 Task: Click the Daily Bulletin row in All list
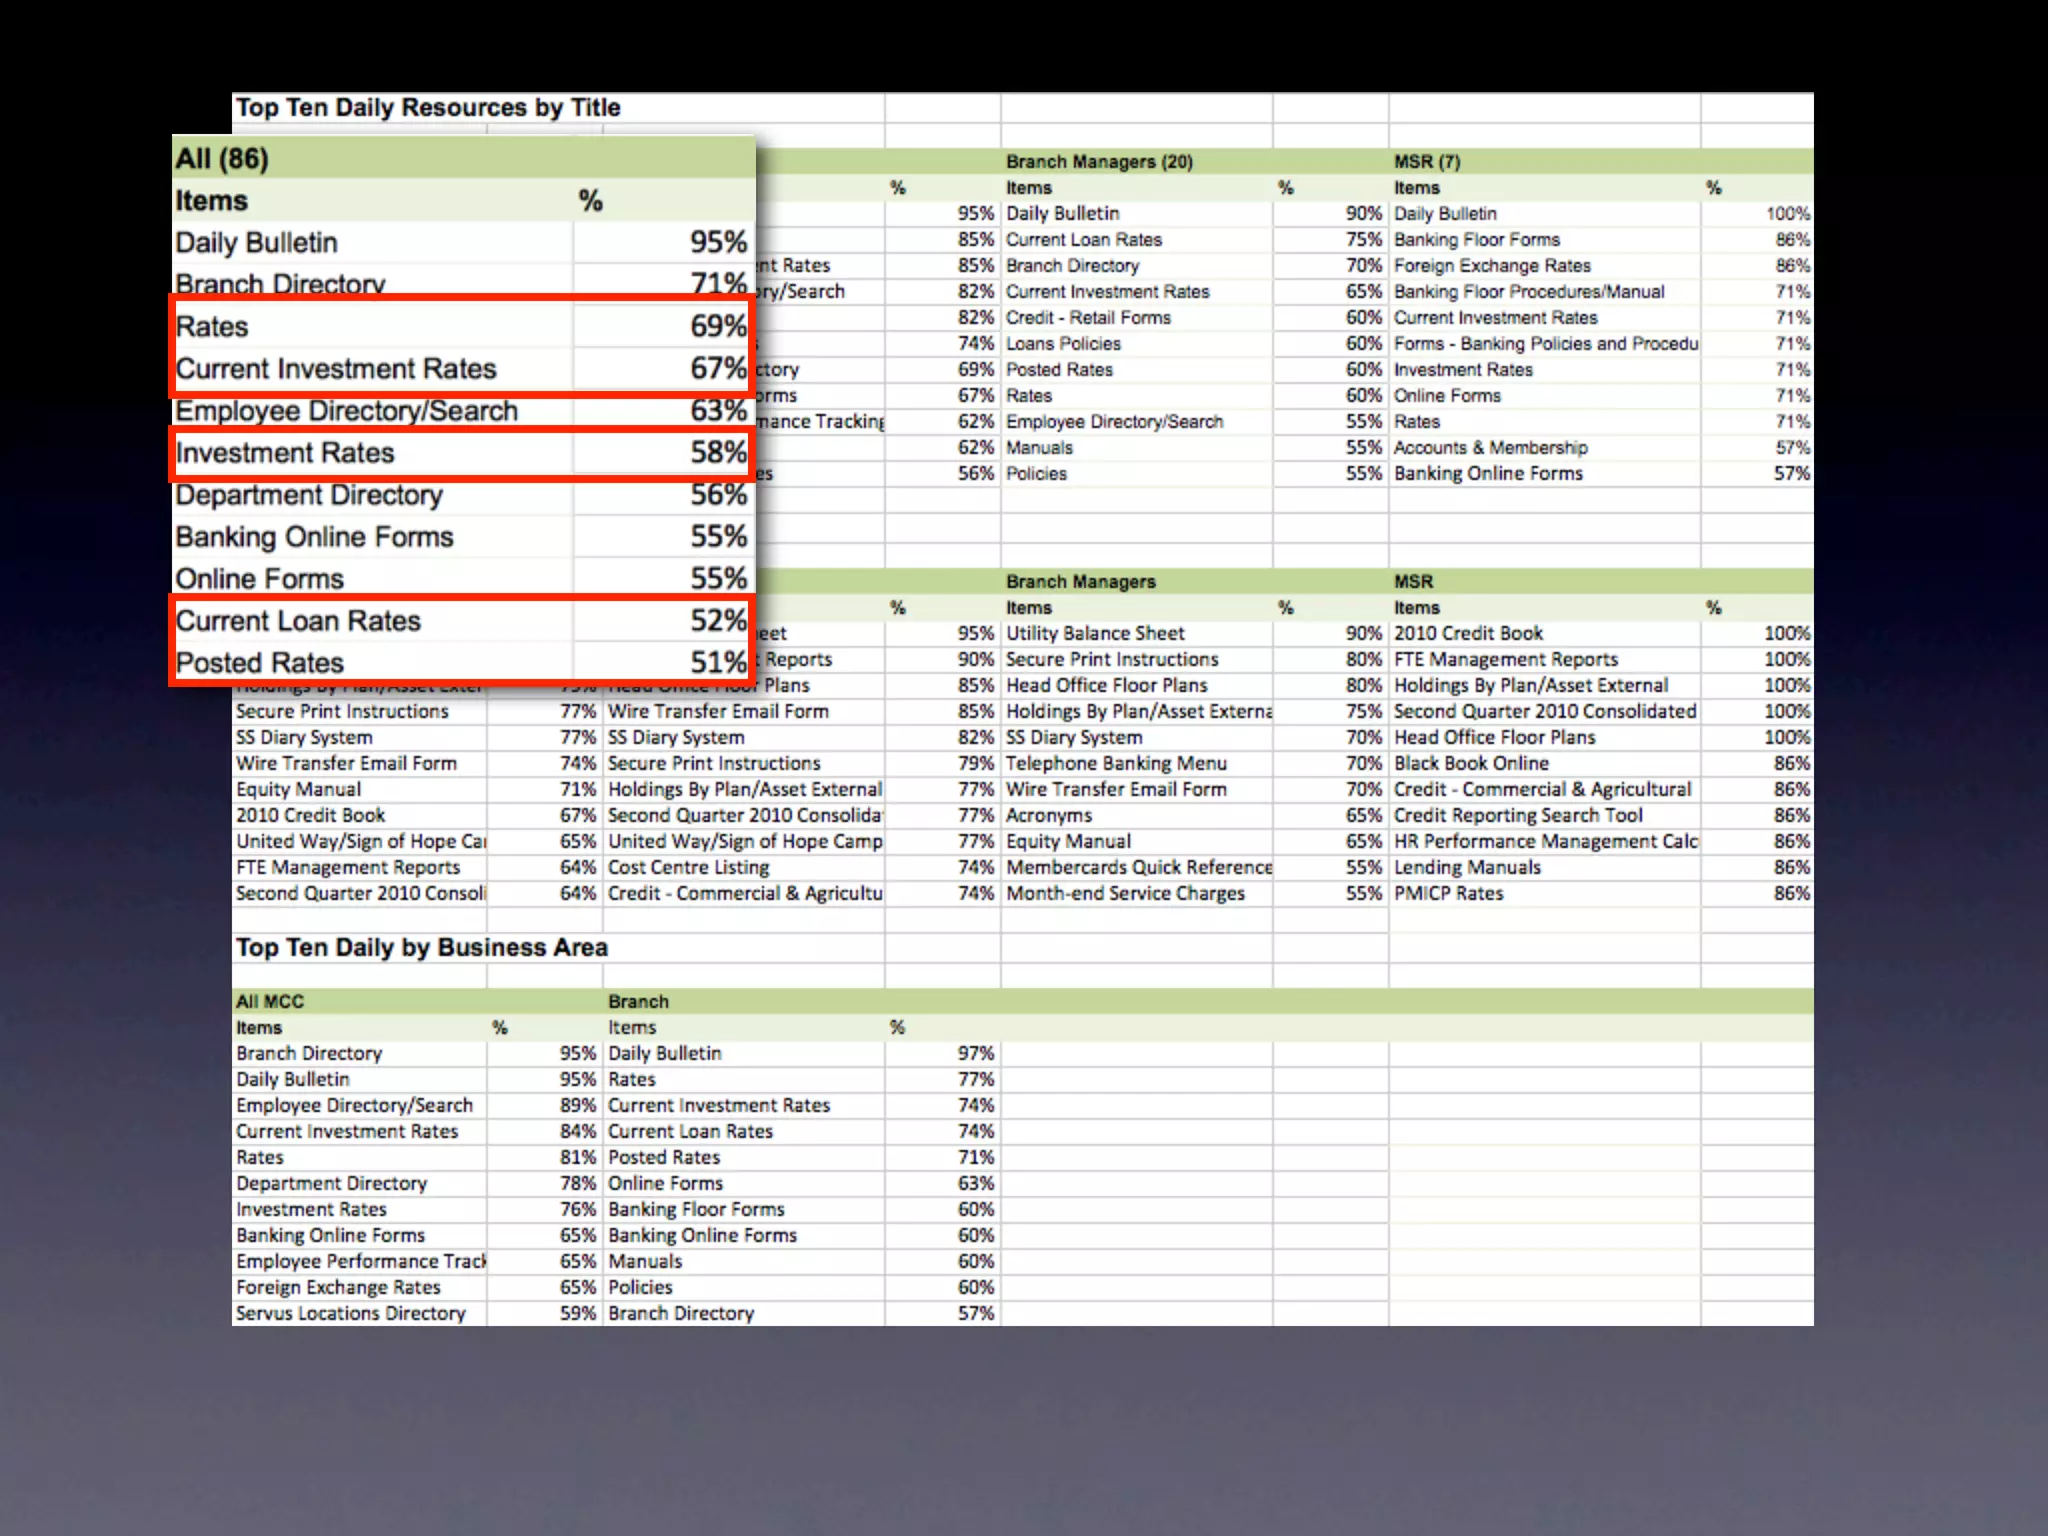click(x=257, y=243)
